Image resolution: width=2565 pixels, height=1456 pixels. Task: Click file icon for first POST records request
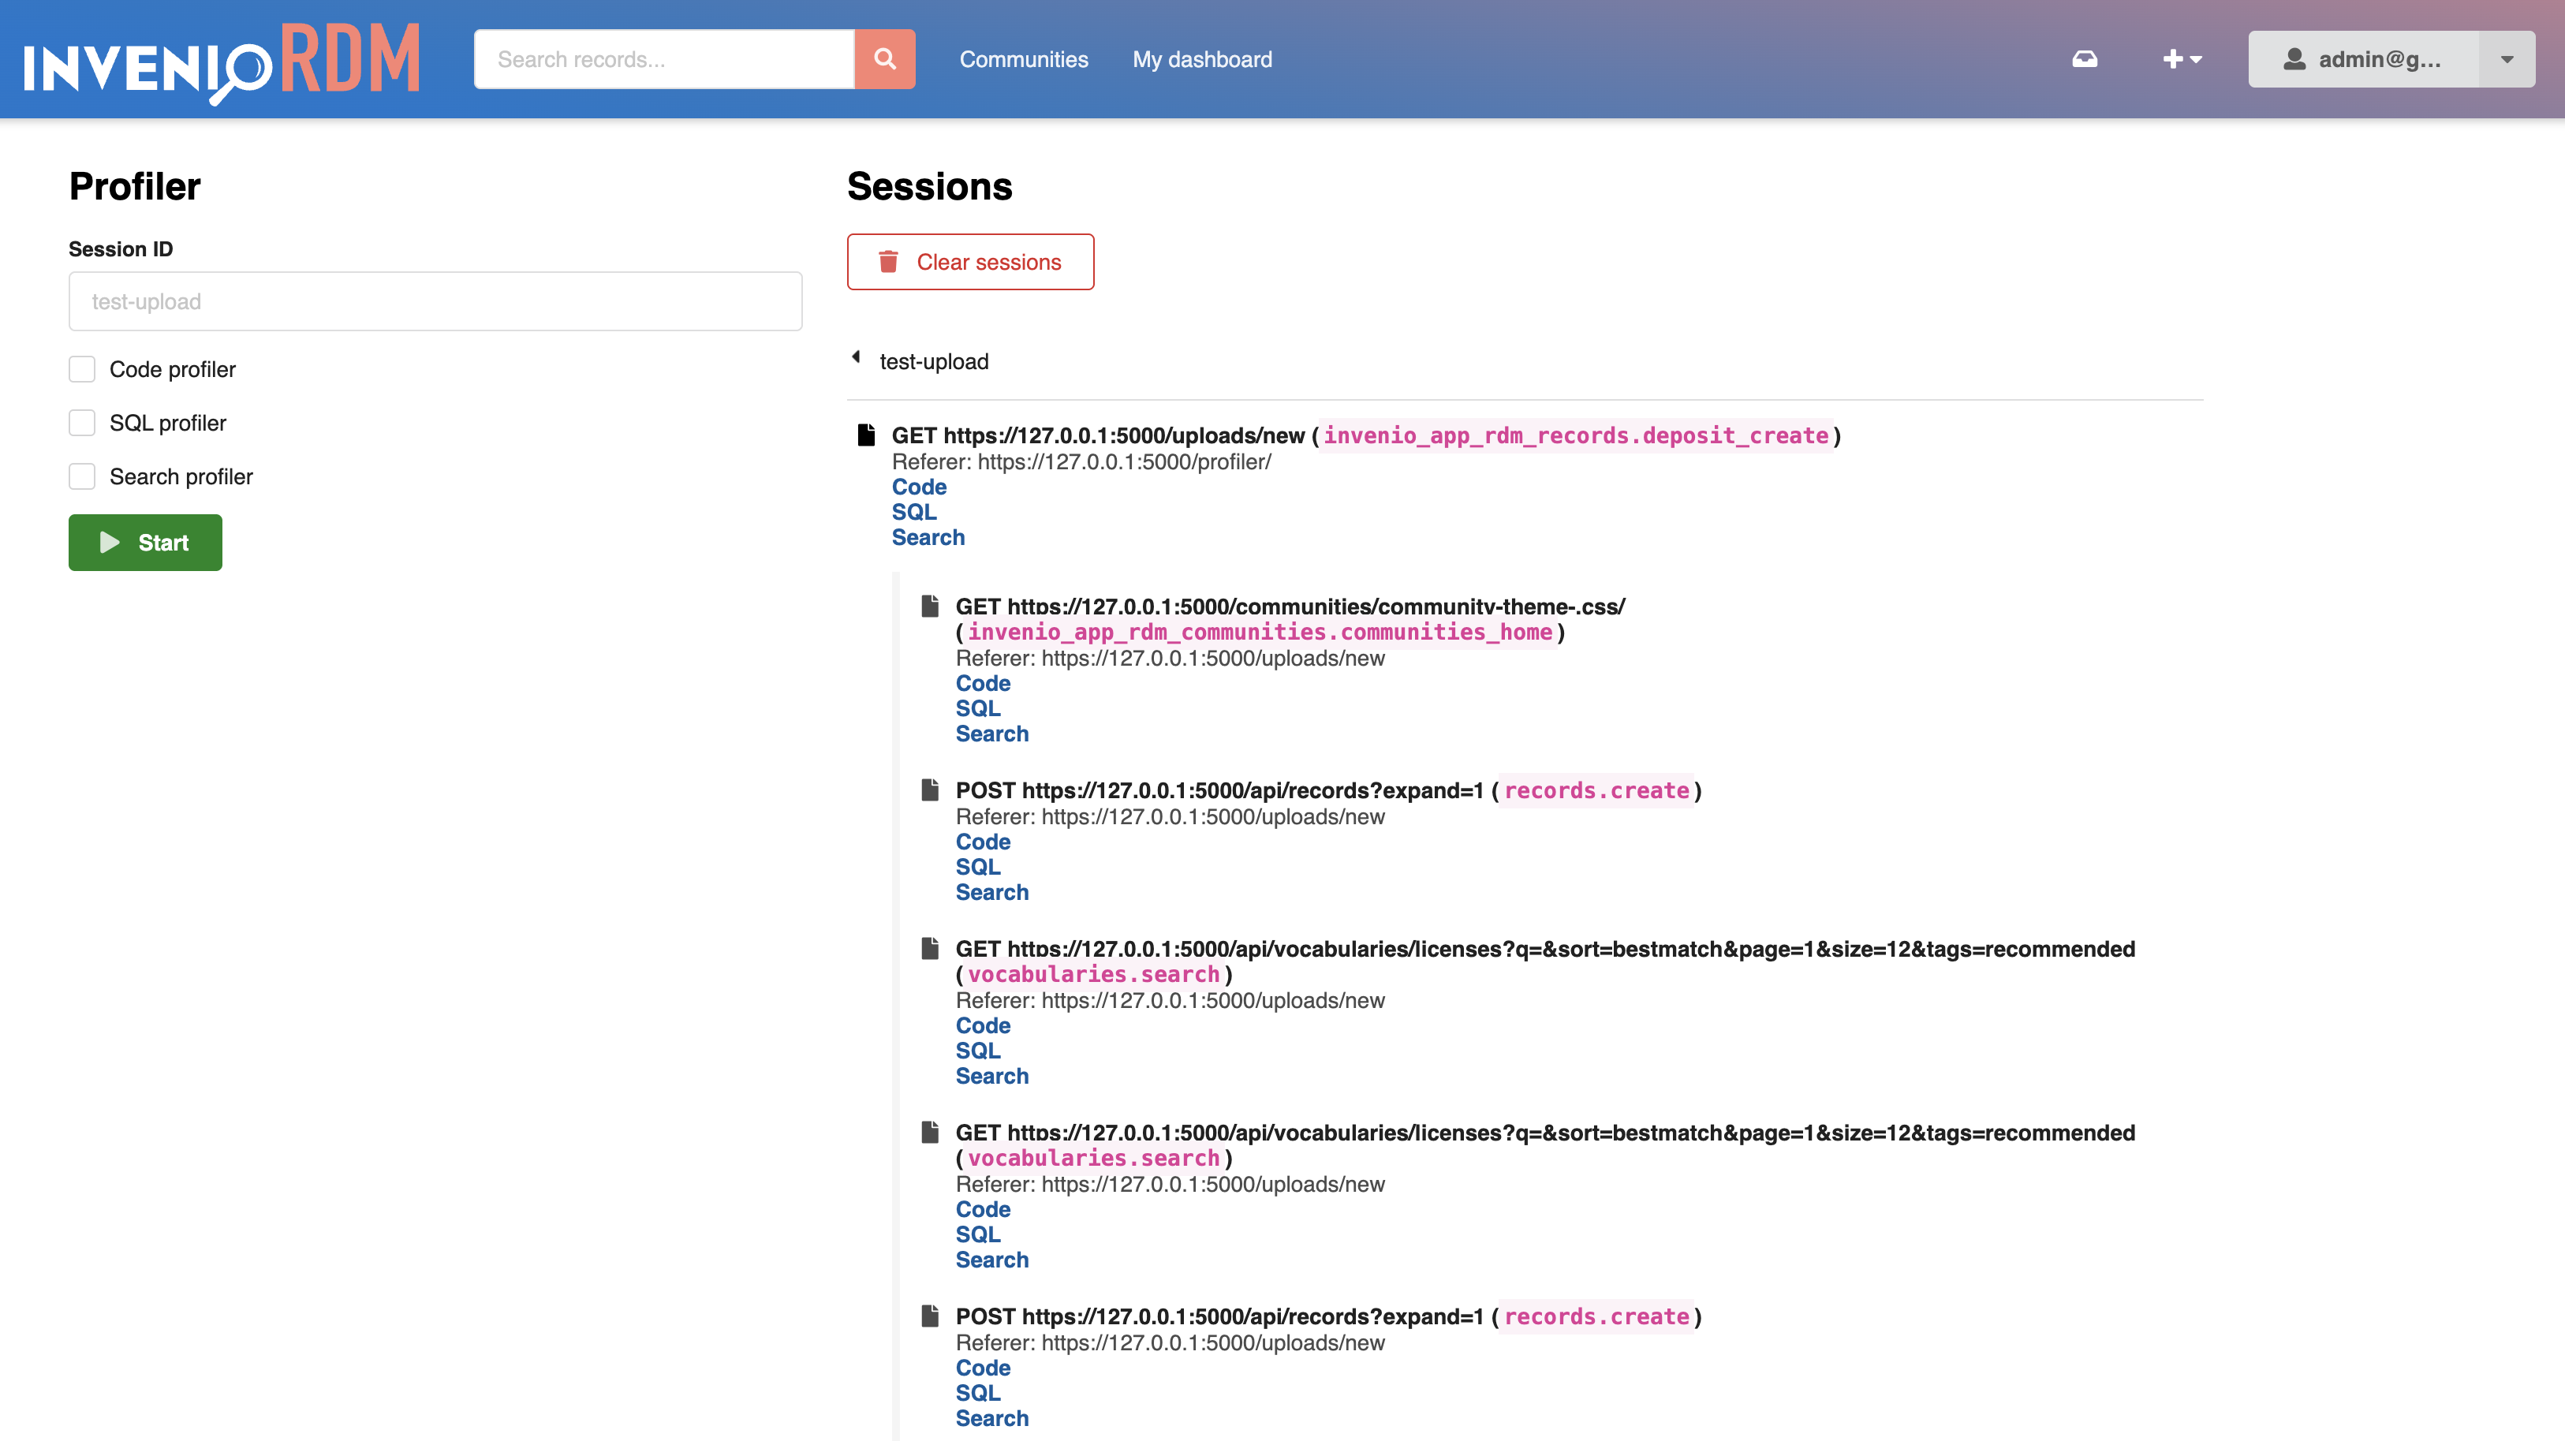(x=930, y=790)
